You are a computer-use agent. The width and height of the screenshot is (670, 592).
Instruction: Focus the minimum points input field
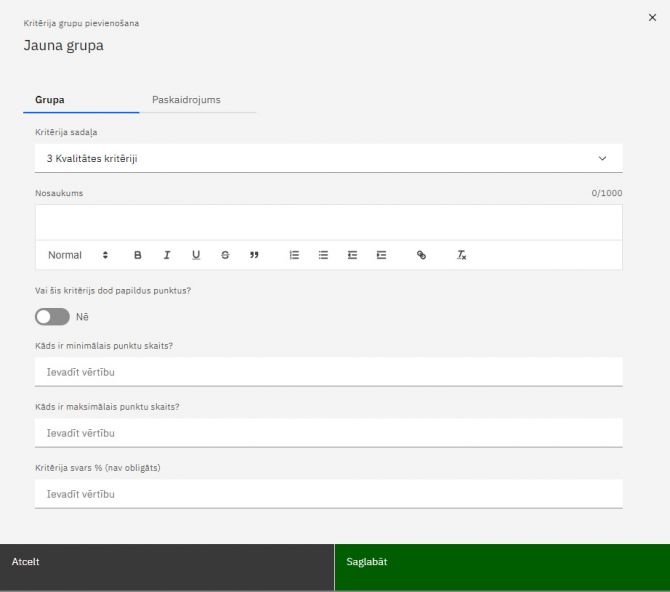coord(328,372)
